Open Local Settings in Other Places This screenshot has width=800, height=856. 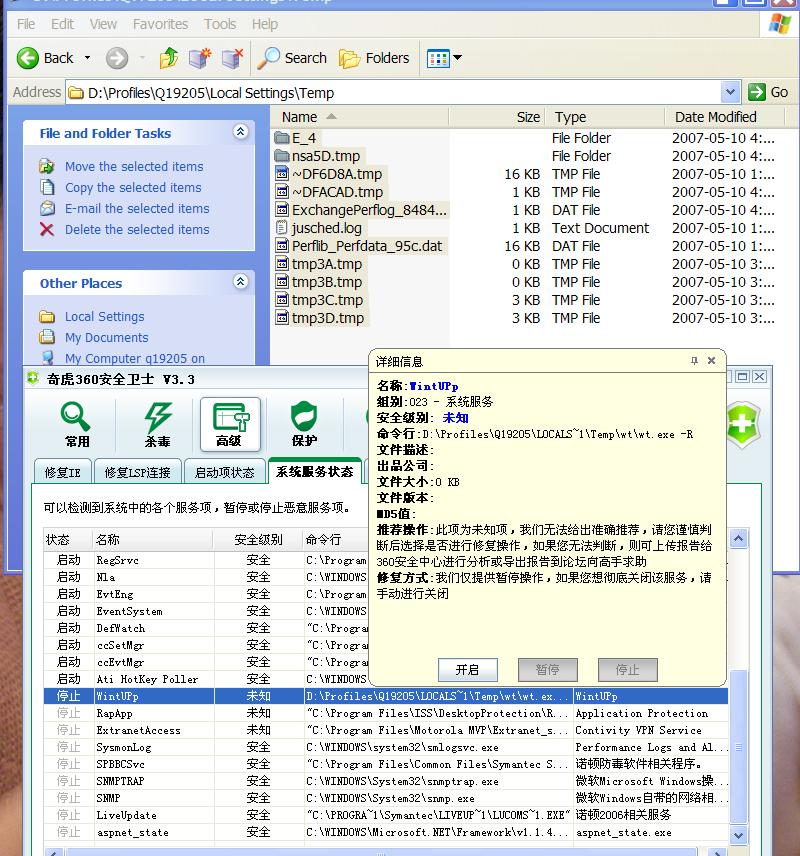(104, 317)
